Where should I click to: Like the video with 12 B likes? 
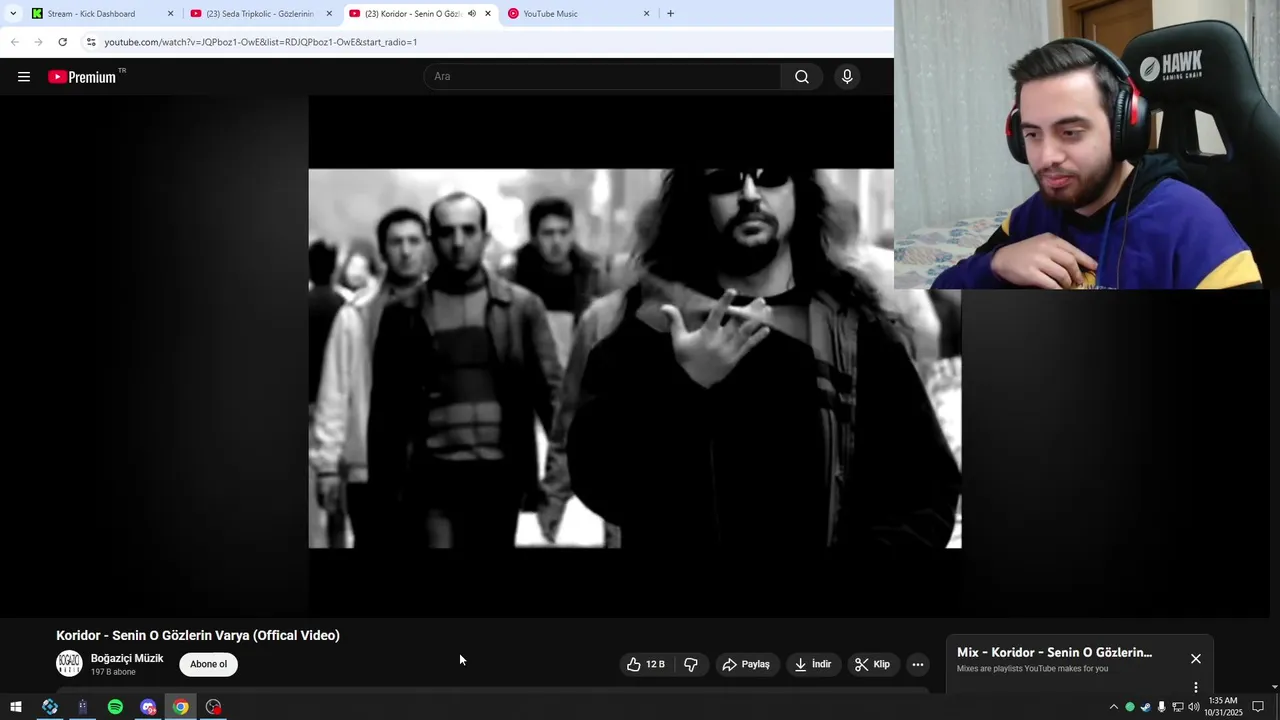coord(646,664)
